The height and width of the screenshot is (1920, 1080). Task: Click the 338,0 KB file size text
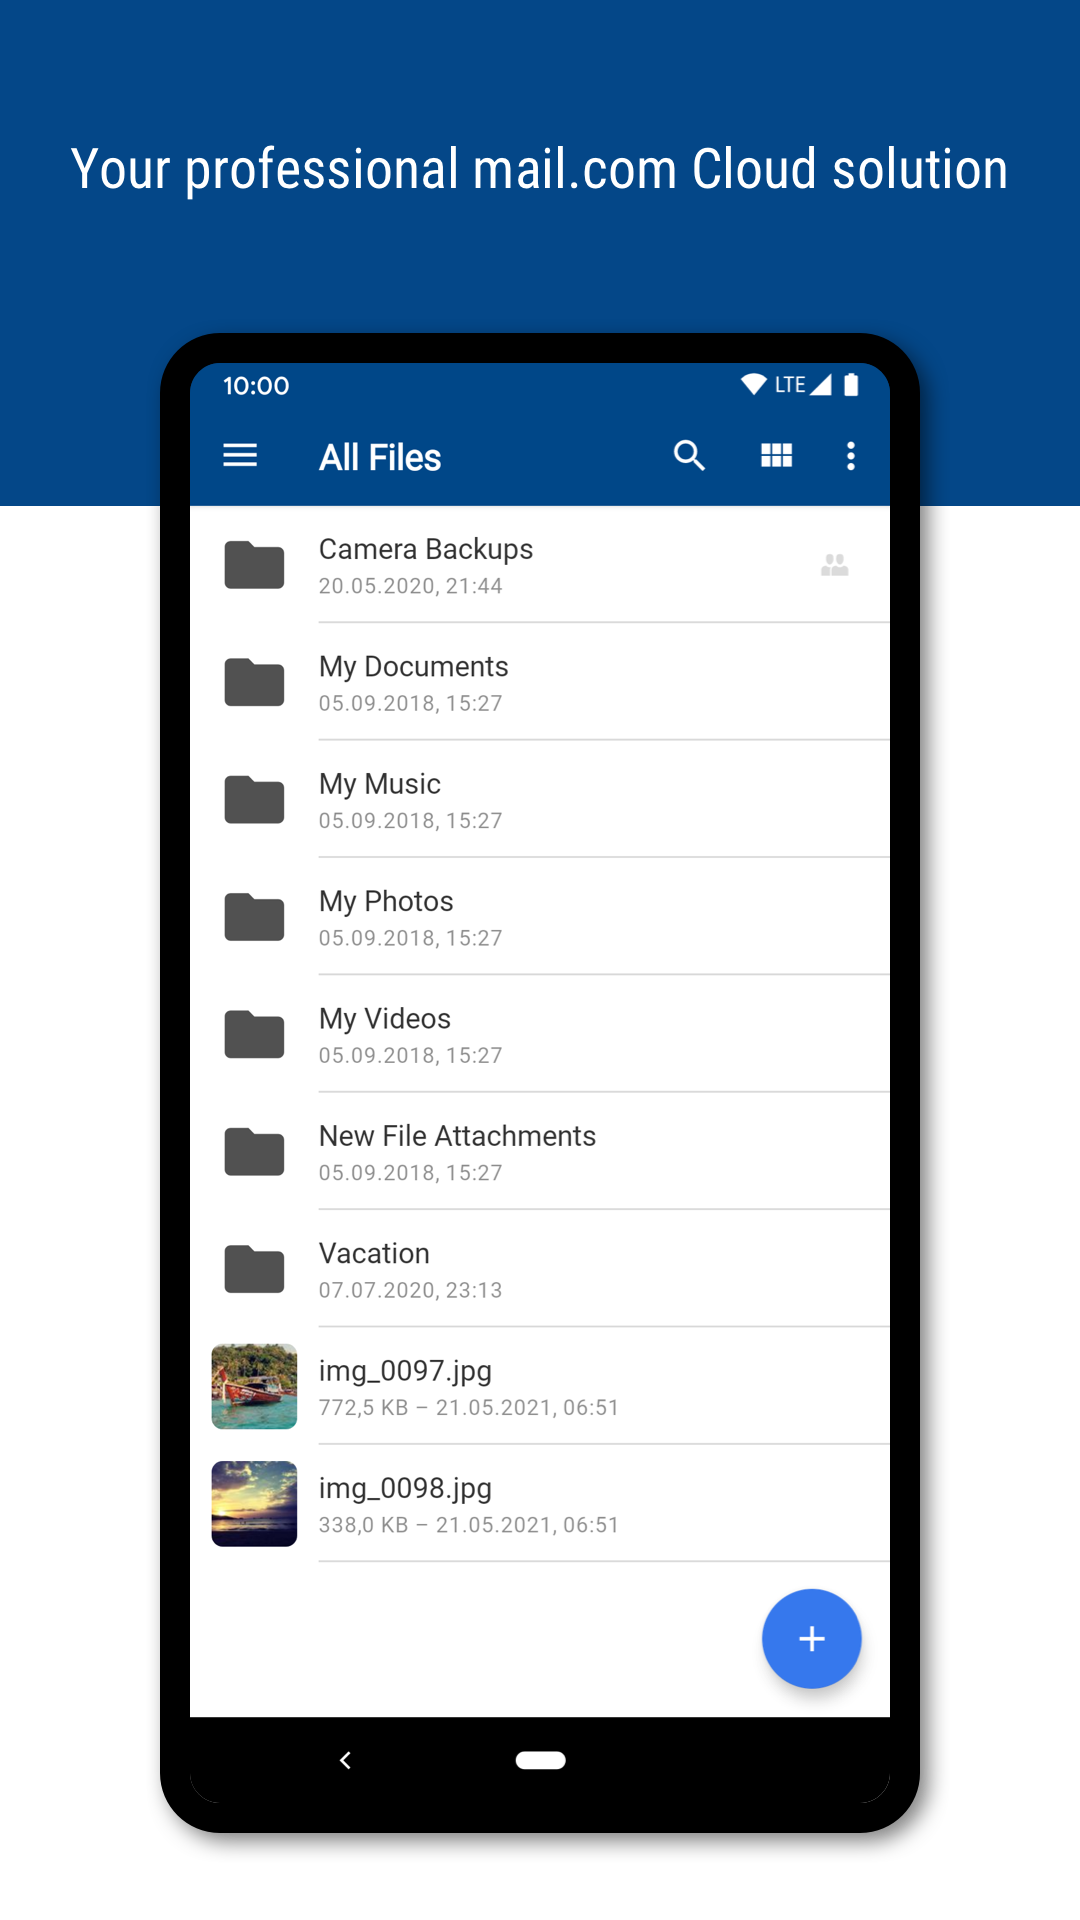coord(364,1525)
